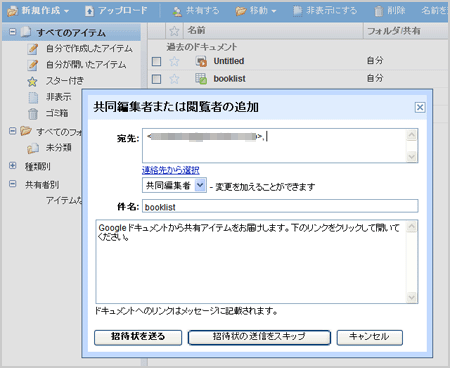Check the checkbox for Untitled
The width and height of the screenshot is (450, 368).
[156, 61]
